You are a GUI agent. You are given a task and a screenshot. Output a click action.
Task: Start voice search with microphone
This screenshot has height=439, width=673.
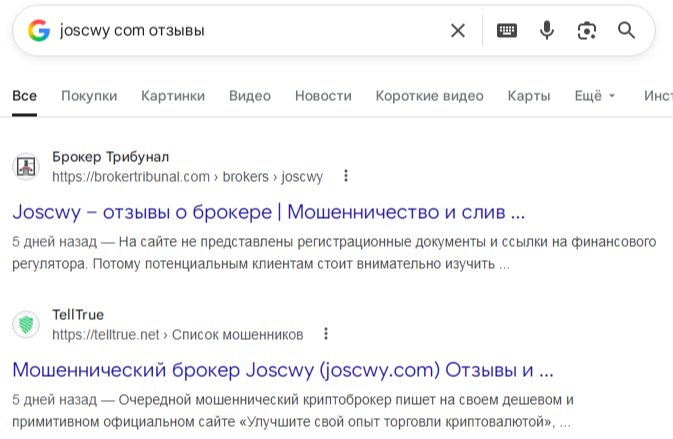pyautogui.click(x=547, y=31)
